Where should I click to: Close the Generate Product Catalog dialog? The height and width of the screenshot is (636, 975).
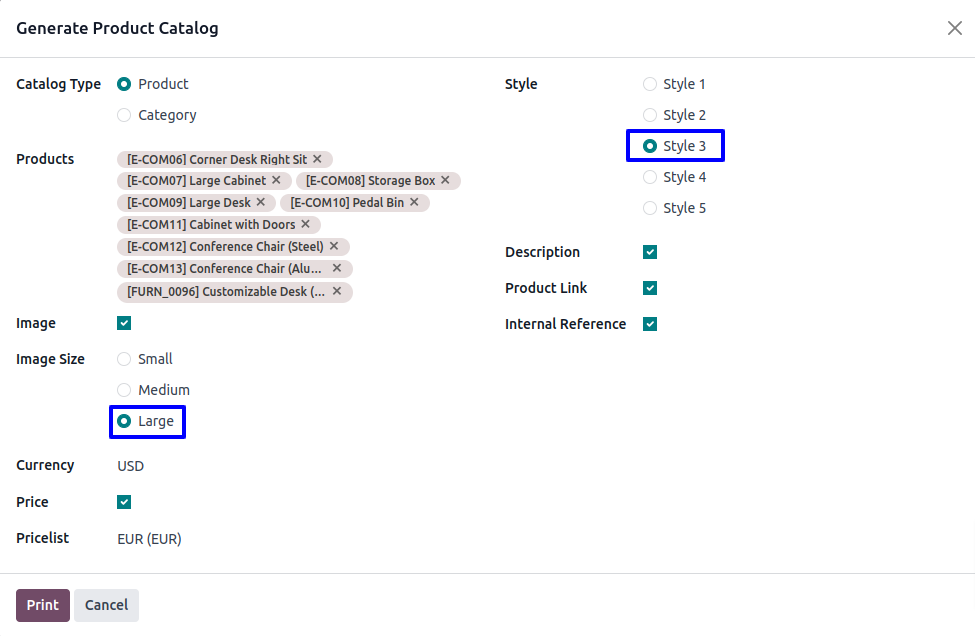(x=955, y=28)
